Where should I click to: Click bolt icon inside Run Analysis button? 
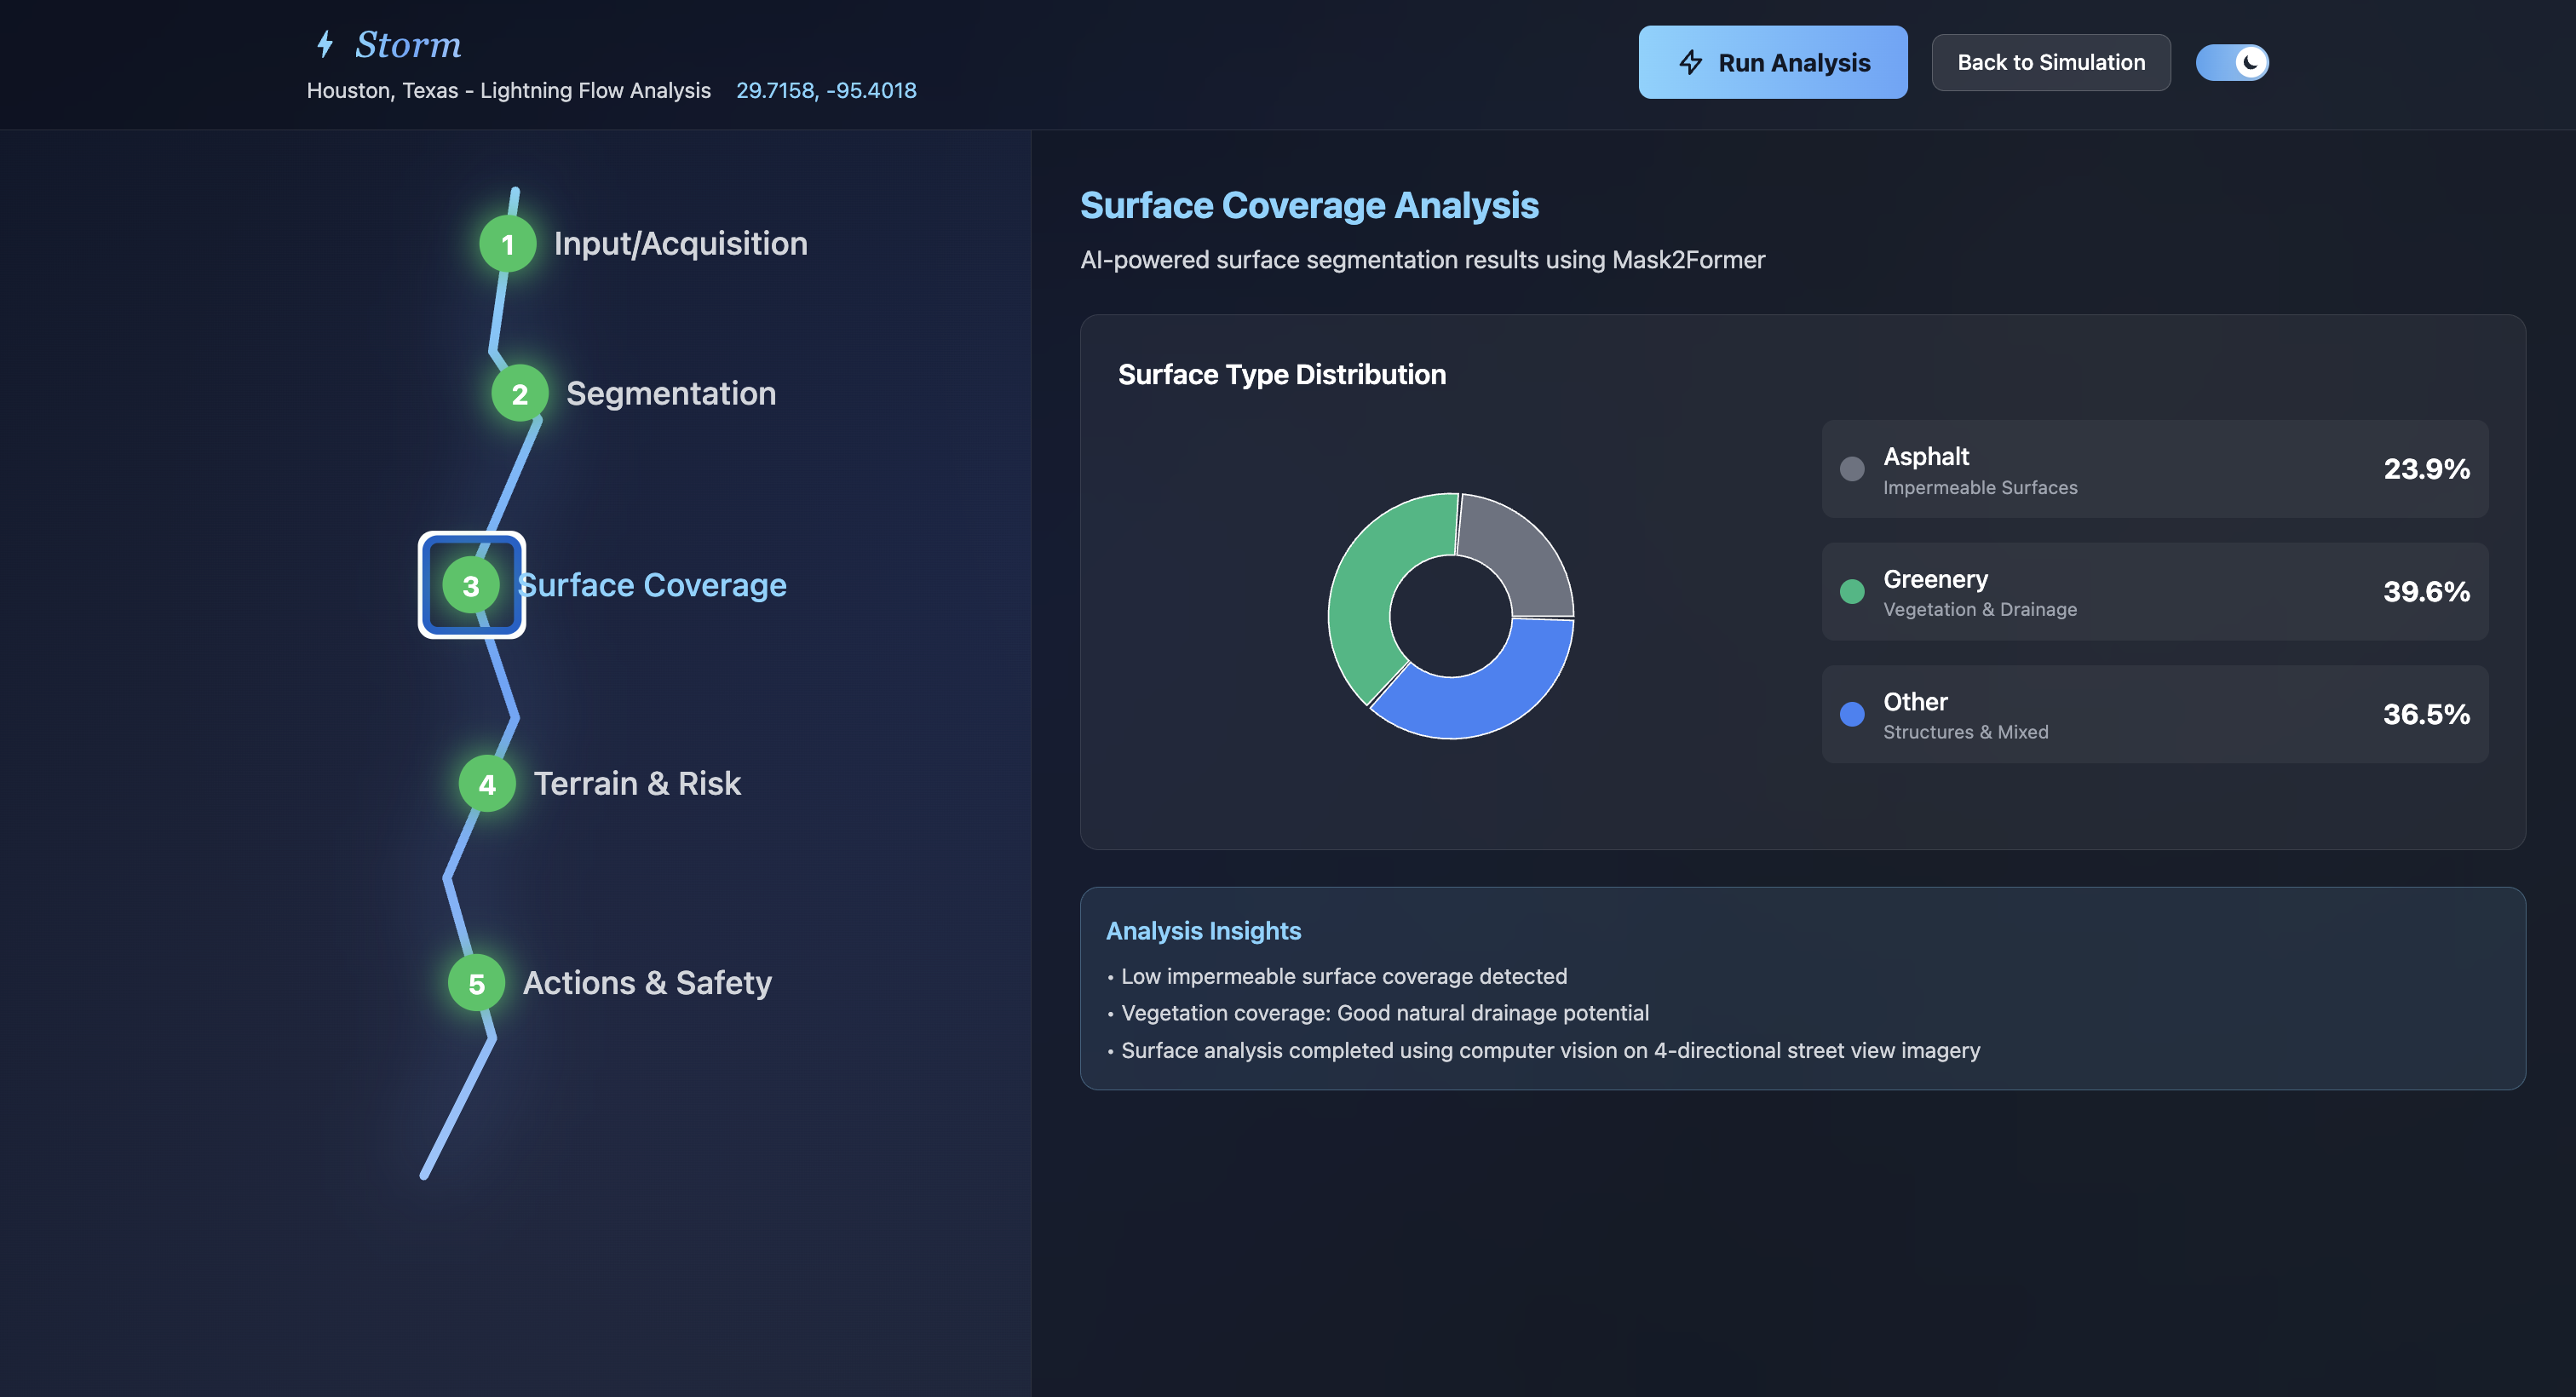(x=1690, y=62)
